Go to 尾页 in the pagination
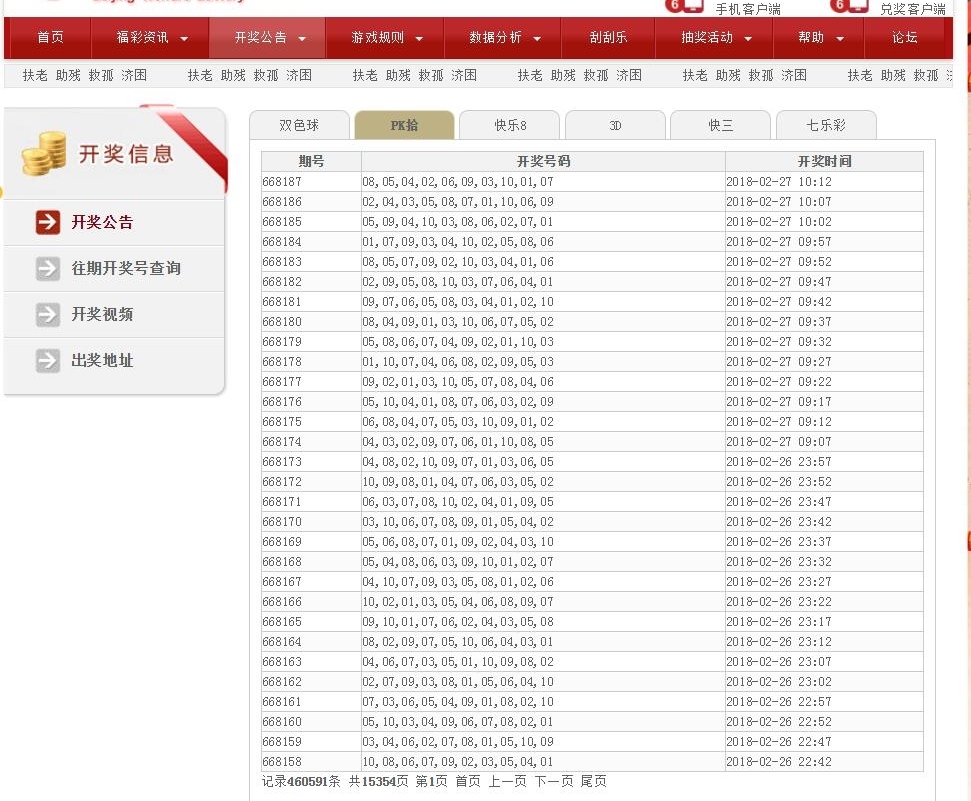 [x=593, y=781]
